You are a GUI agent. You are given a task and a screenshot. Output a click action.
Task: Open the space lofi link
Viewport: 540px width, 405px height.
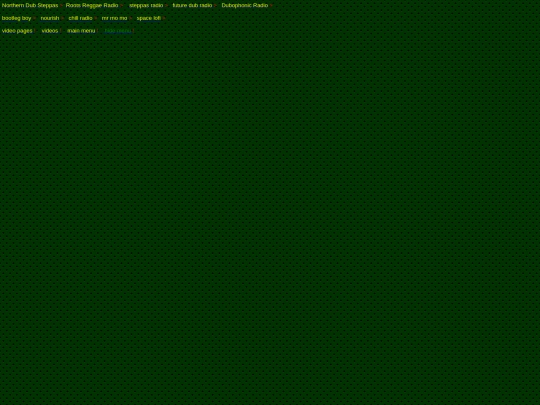[149, 18]
